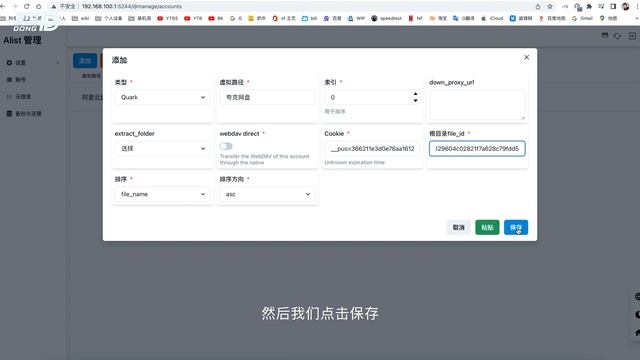This screenshot has height=360, width=640.
Task: Decrease the 索引 value with down arrow
Action: pyautogui.click(x=416, y=100)
